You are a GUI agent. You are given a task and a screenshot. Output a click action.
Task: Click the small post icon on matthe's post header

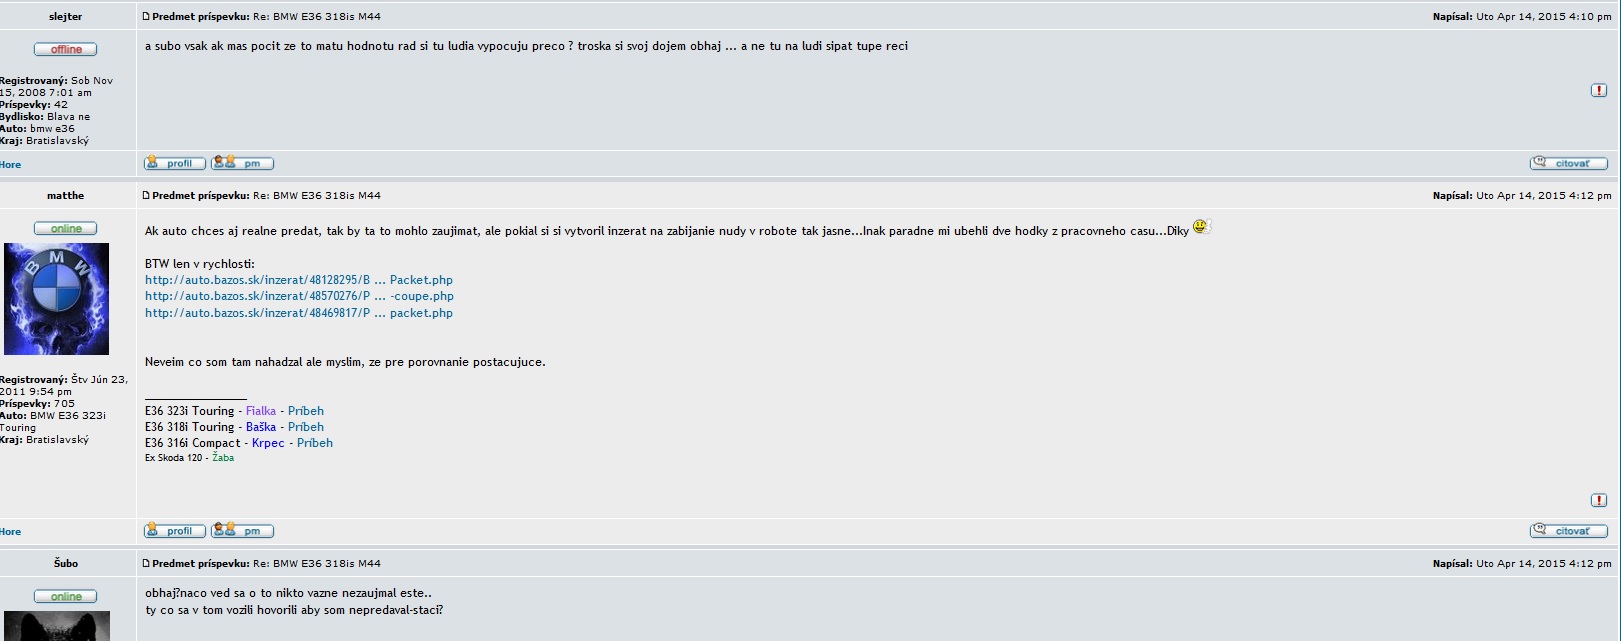tap(147, 196)
